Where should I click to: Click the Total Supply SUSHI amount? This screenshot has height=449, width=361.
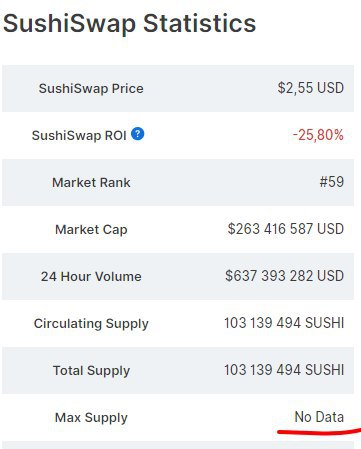284,370
